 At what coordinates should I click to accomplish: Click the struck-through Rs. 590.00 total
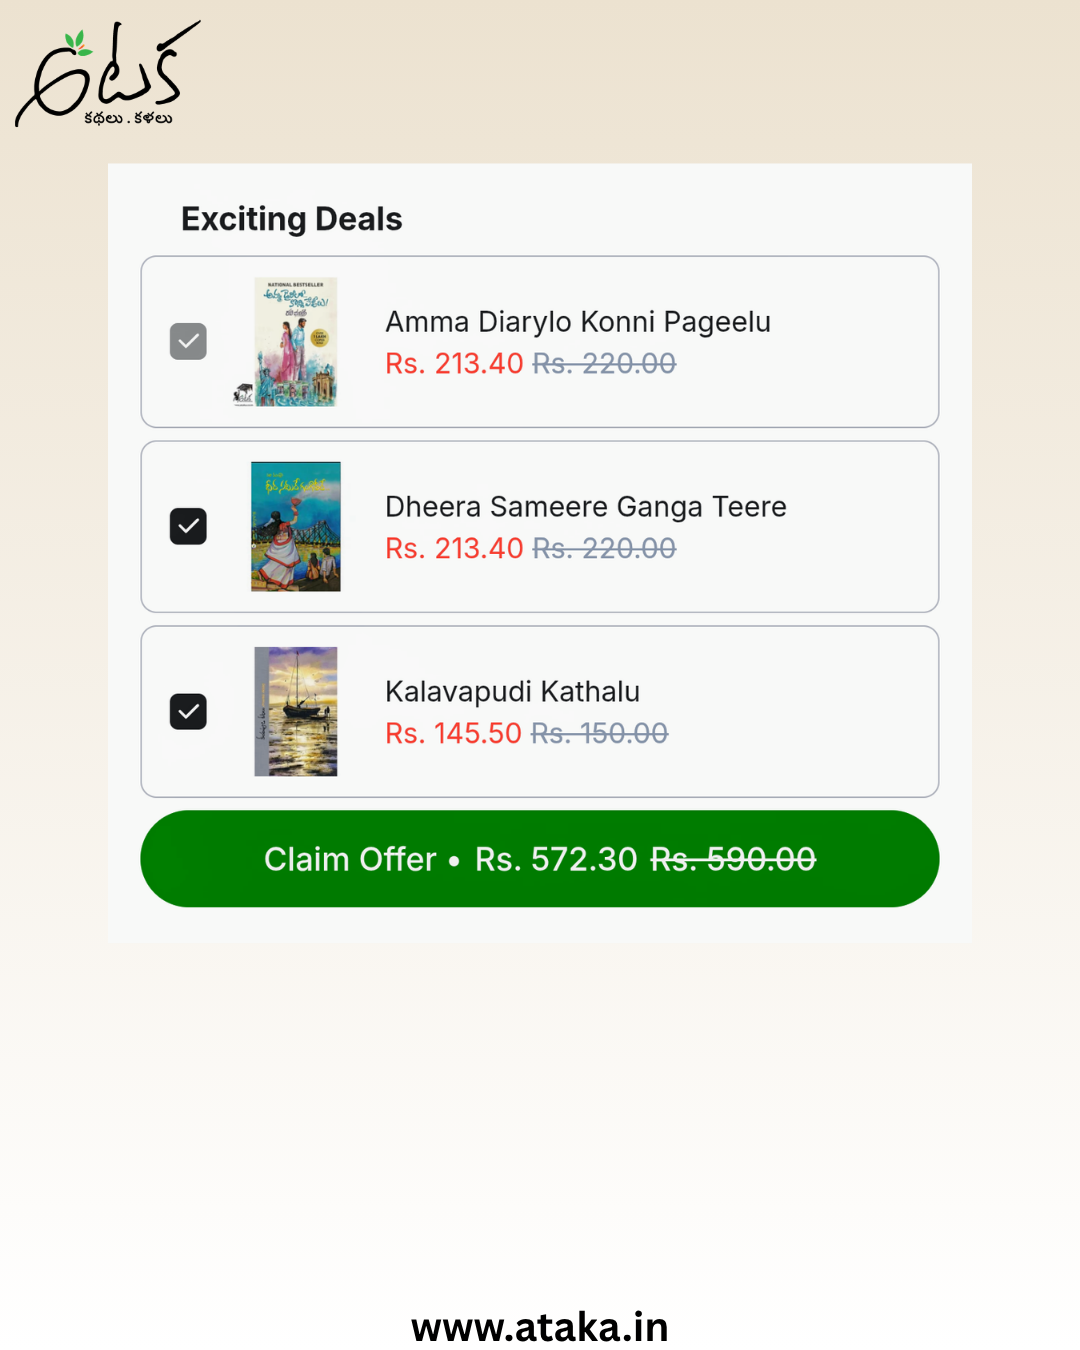coord(733,859)
